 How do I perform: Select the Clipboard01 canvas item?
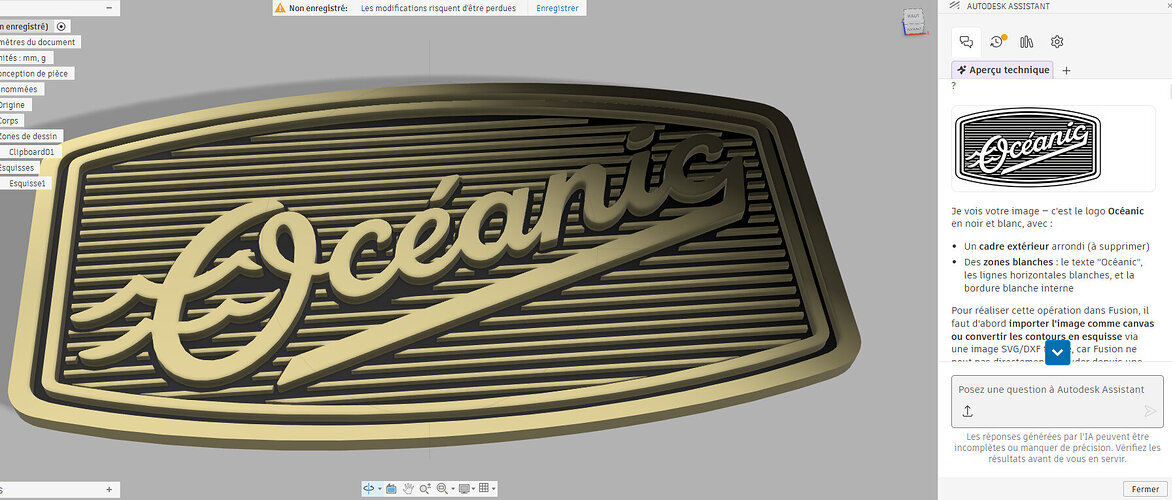[32, 152]
